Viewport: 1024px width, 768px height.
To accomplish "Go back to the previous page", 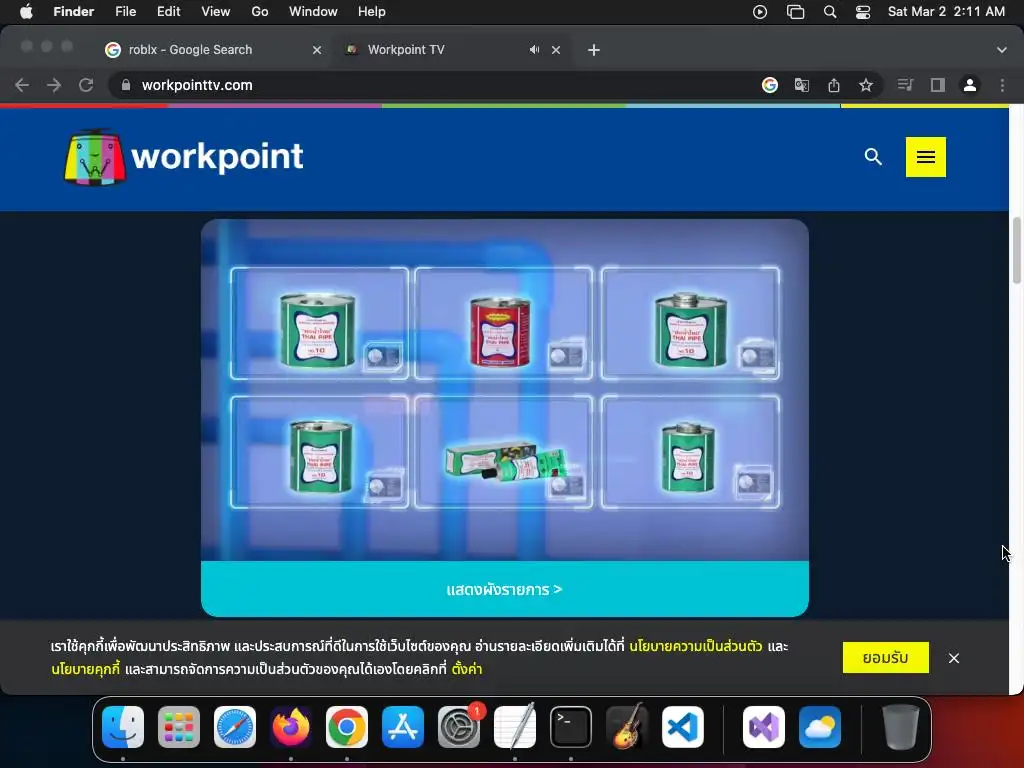I will point(22,85).
